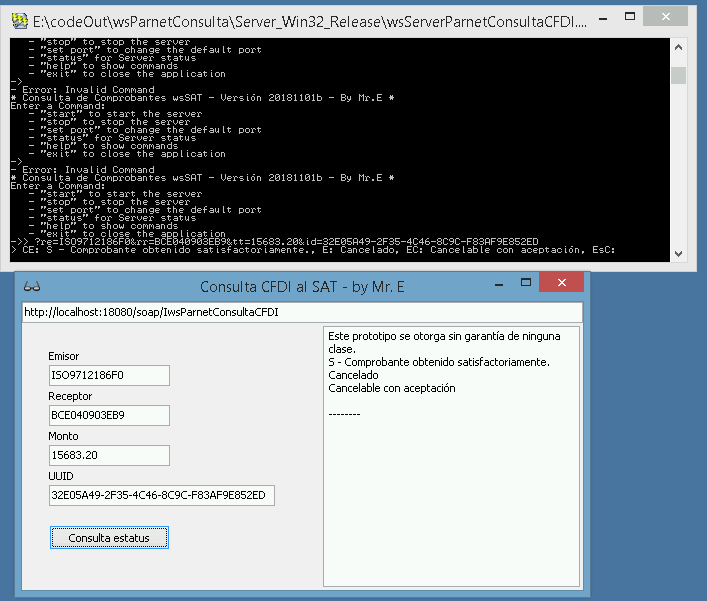Click the console scrollbar thumb

tap(678, 75)
